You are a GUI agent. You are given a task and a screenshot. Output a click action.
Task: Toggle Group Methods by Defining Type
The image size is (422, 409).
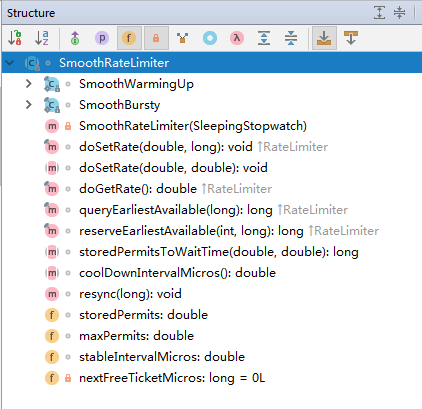click(x=183, y=38)
